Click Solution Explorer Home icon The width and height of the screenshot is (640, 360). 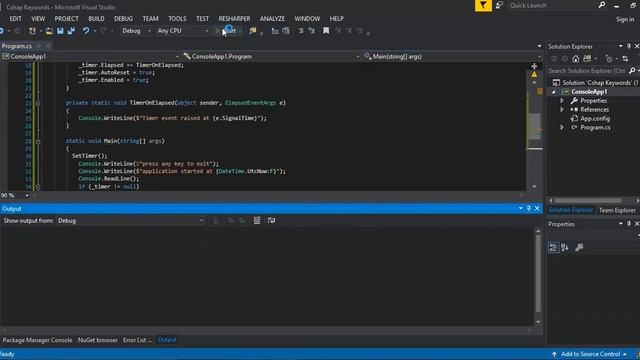(x=576, y=59)
